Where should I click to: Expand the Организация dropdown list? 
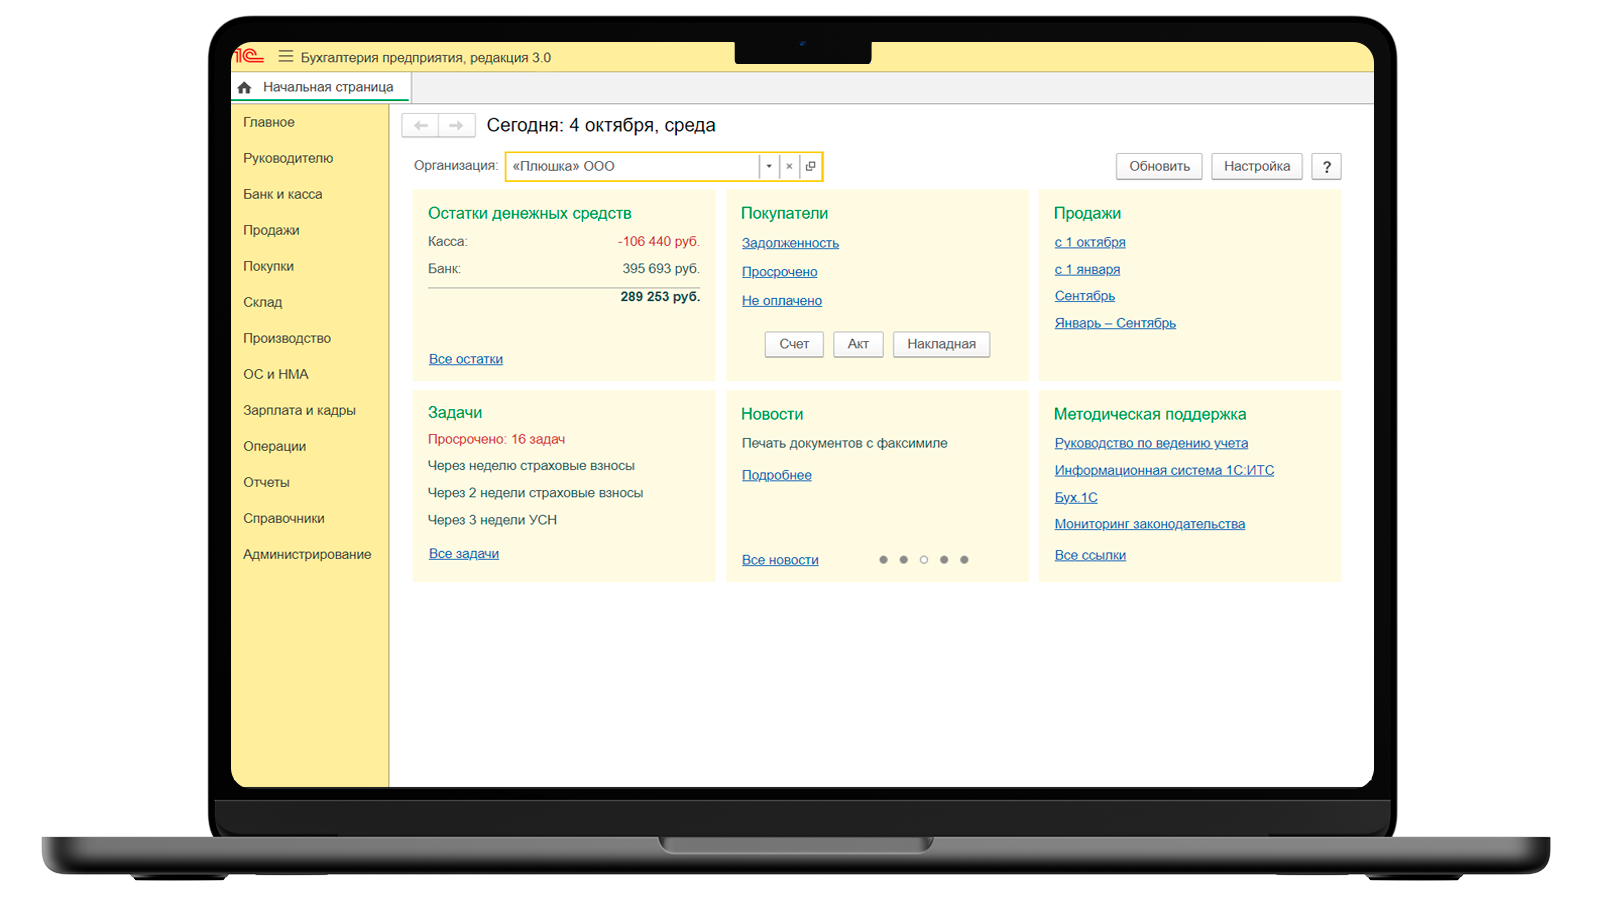tap(768, 167)
